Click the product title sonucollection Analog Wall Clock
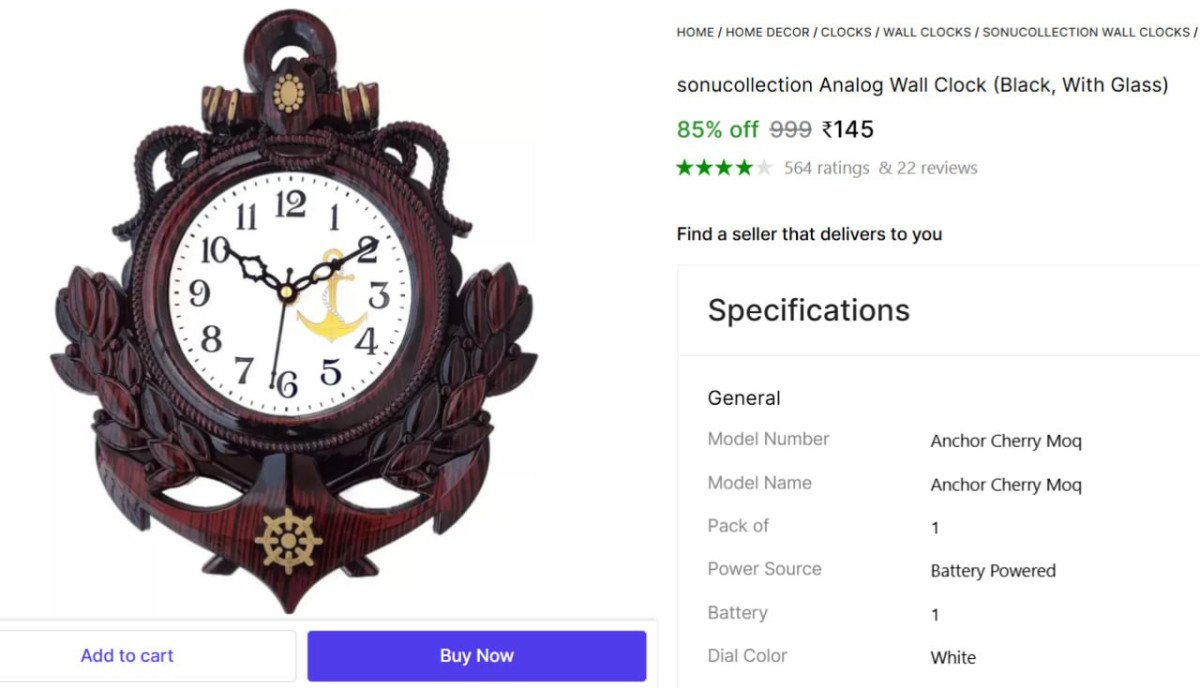This screenshot has width=1200, height=688. pos(922,85)
